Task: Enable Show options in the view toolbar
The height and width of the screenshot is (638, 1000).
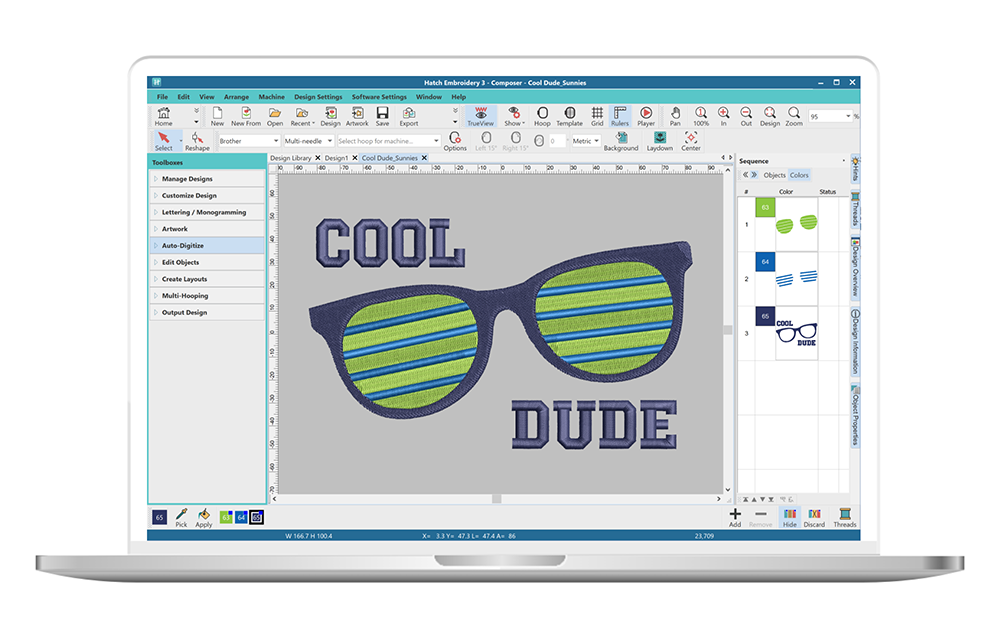Action: pyautogui.click(x=513, y=115)
